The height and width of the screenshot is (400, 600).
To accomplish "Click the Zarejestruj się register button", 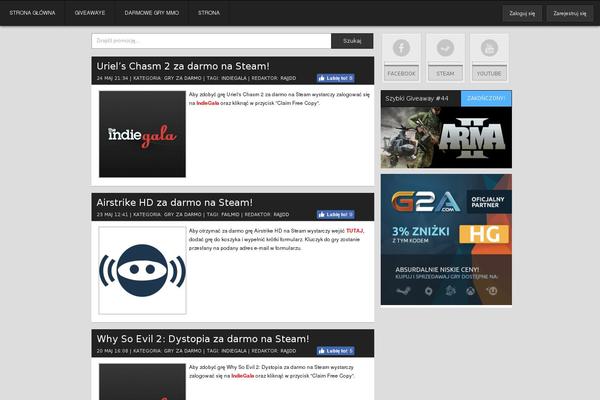I will pos(569,13).
